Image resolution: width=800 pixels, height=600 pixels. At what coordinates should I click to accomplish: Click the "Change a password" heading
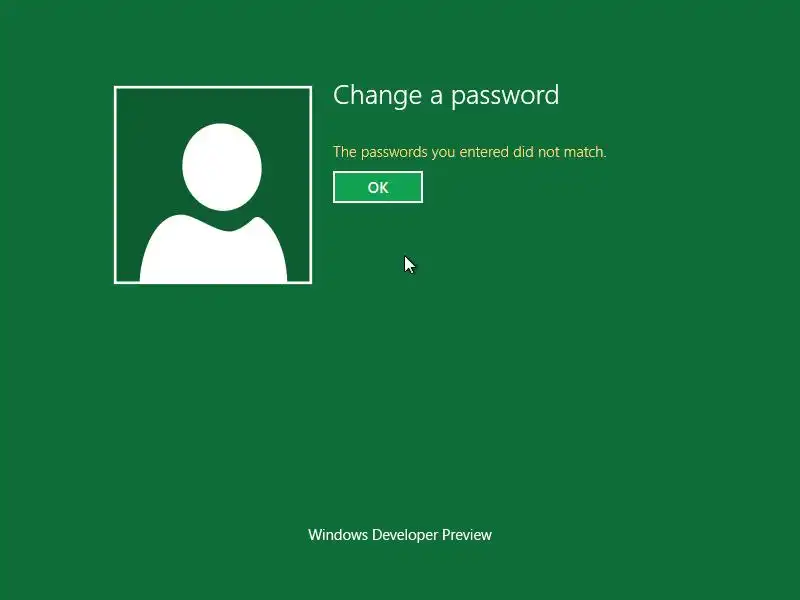446,95
